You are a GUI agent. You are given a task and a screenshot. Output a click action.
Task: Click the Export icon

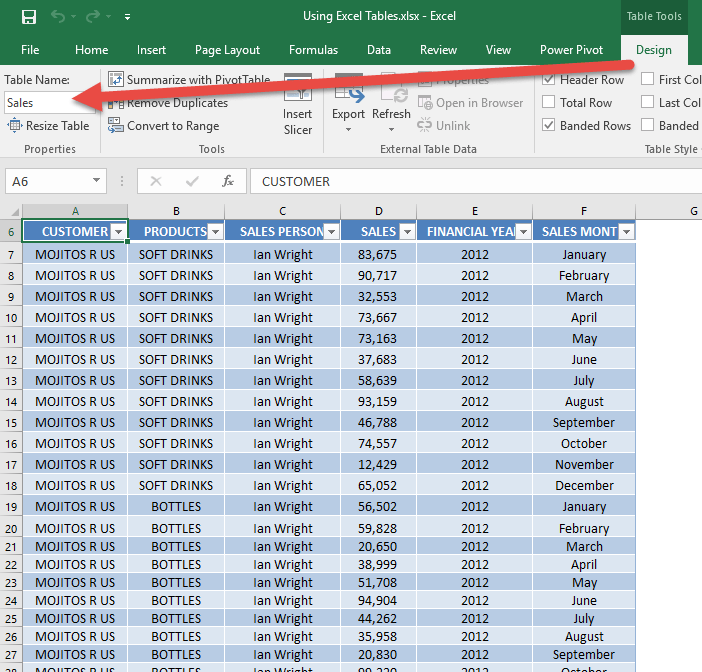point(349,90)
